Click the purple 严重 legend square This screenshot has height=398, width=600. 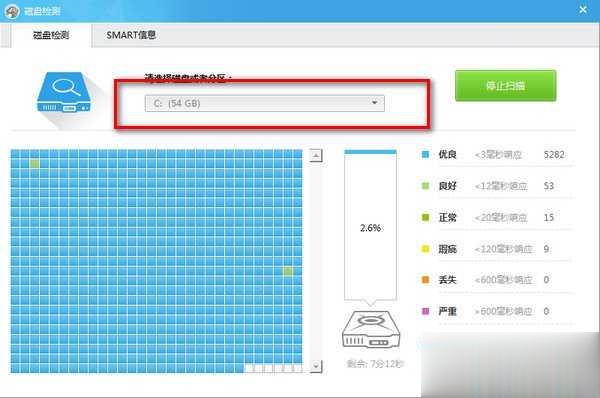(425, 311)
